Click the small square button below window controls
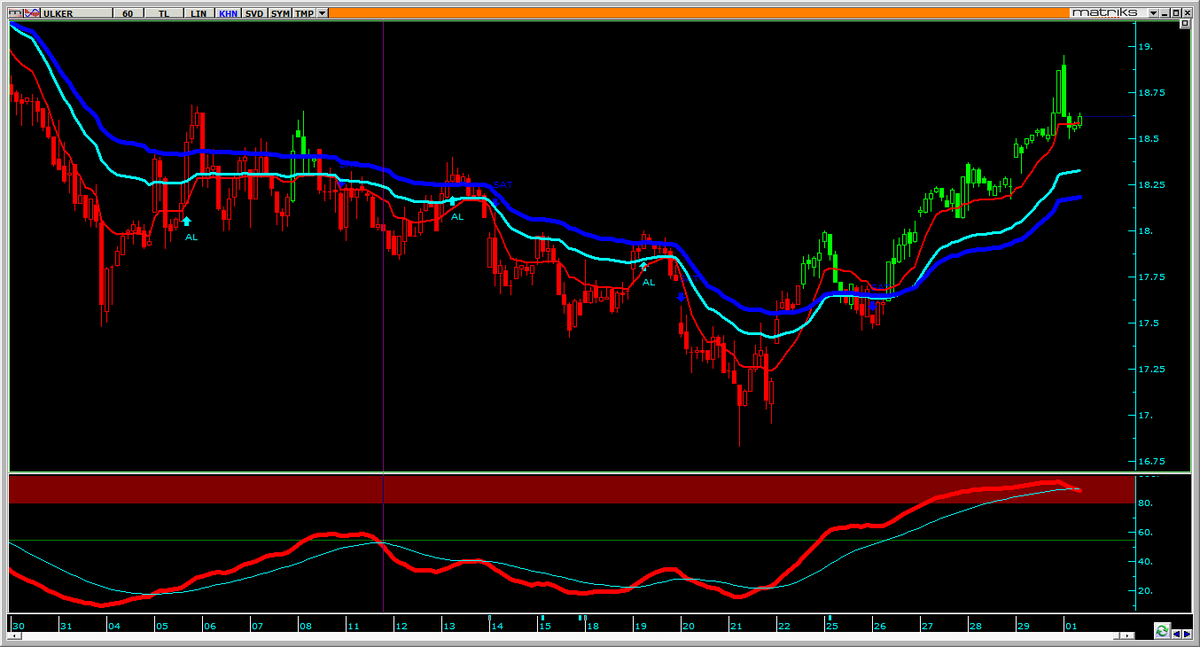This screenshot has height=647, width=1200. tap(1185, 23)
